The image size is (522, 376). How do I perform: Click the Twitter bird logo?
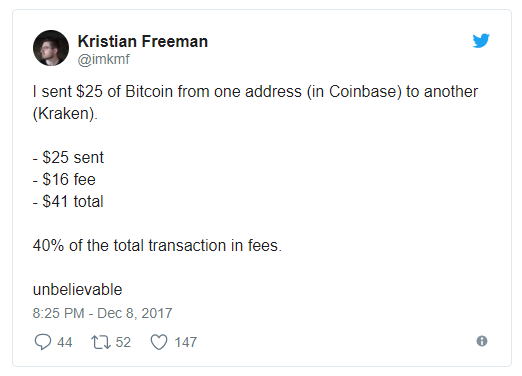point(481,41)
